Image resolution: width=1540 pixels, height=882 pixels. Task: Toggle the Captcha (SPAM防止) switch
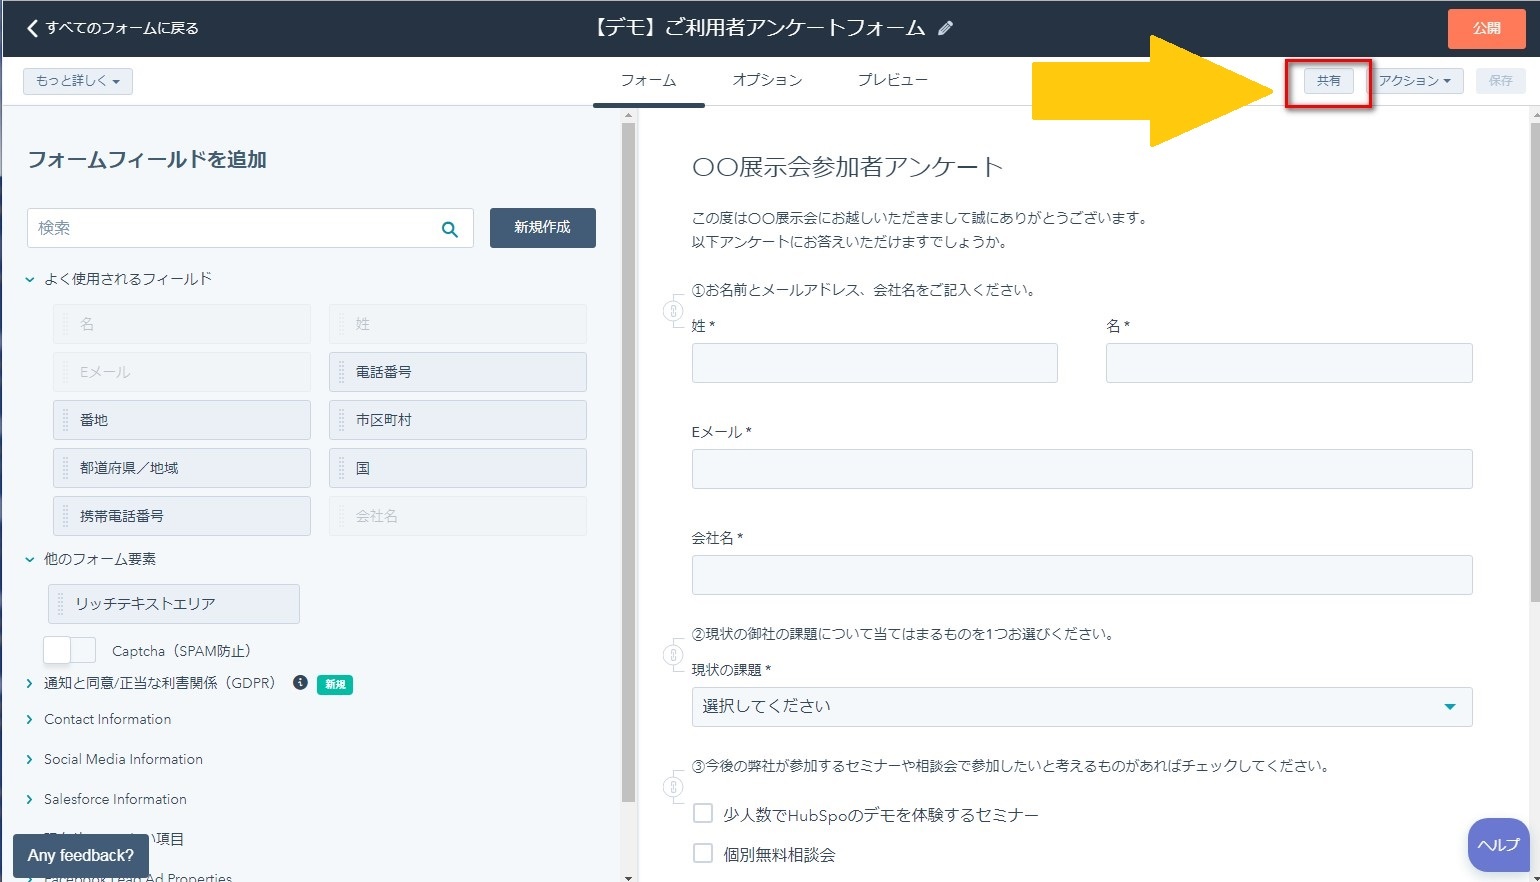pos(69,650)
